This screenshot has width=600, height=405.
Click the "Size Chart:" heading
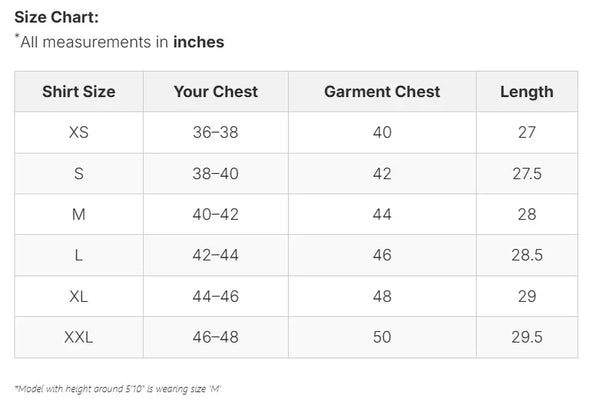(56, 17)
